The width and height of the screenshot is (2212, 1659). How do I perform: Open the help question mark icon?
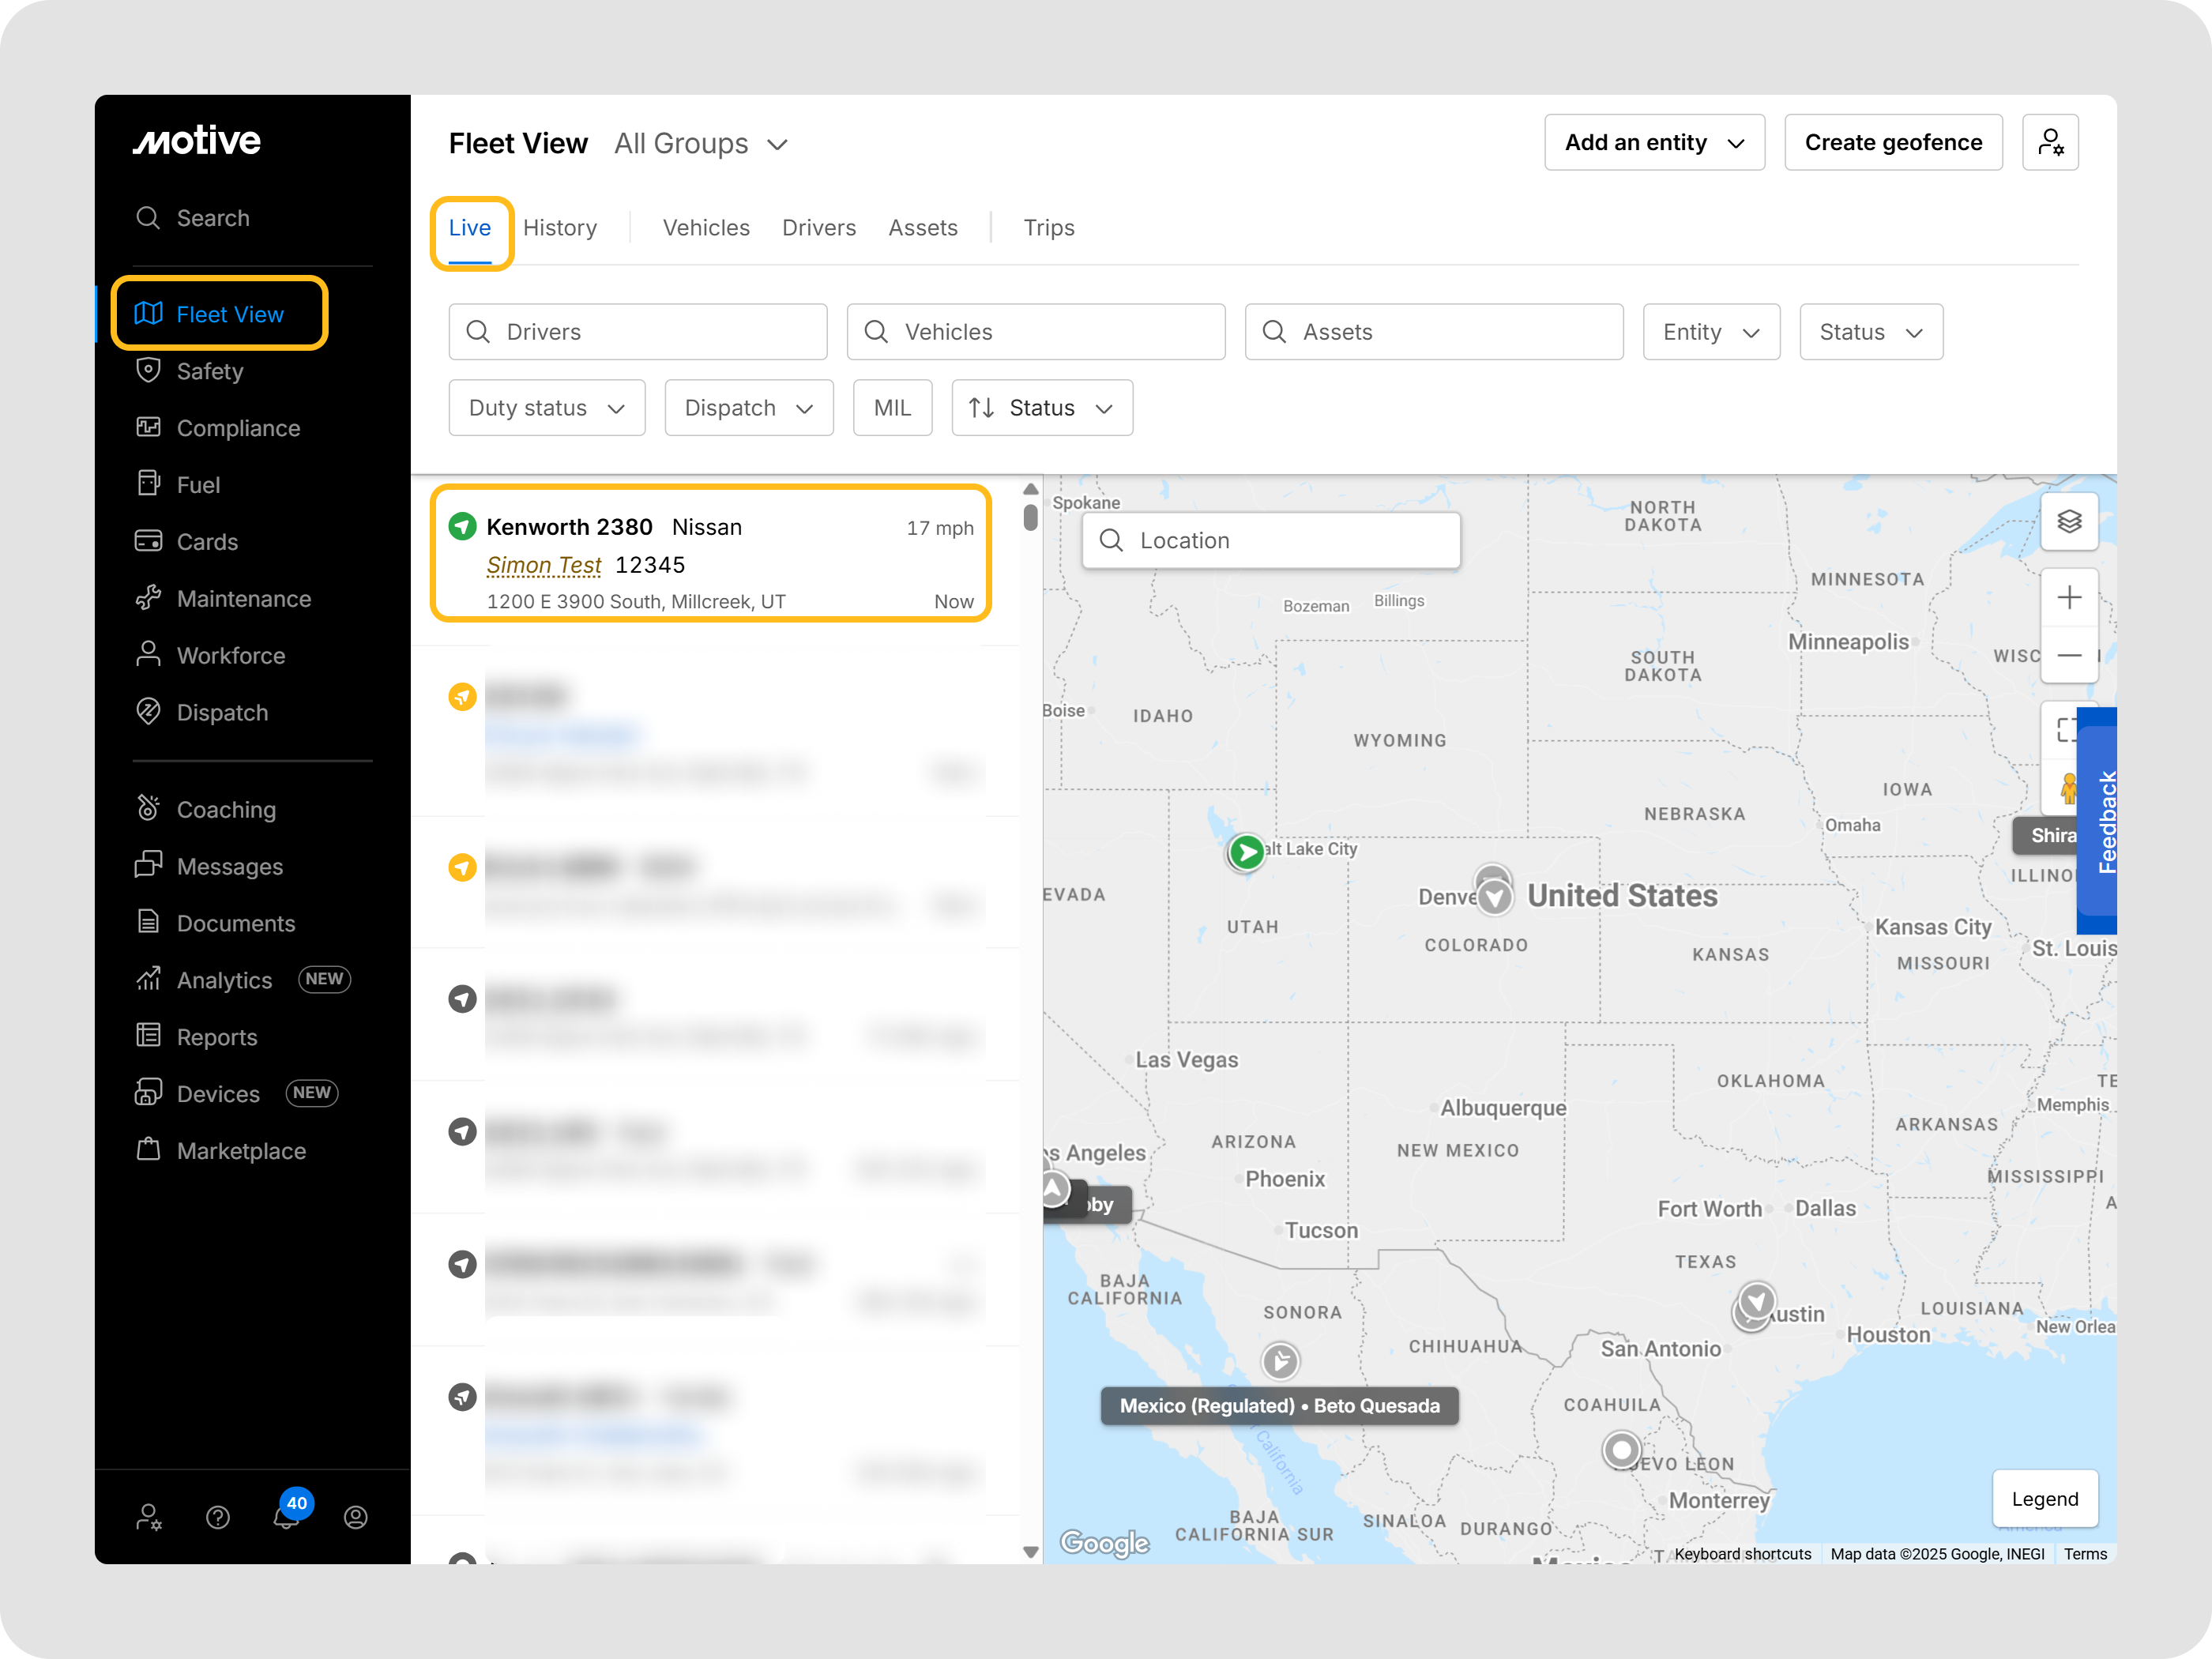point(218,1517)
